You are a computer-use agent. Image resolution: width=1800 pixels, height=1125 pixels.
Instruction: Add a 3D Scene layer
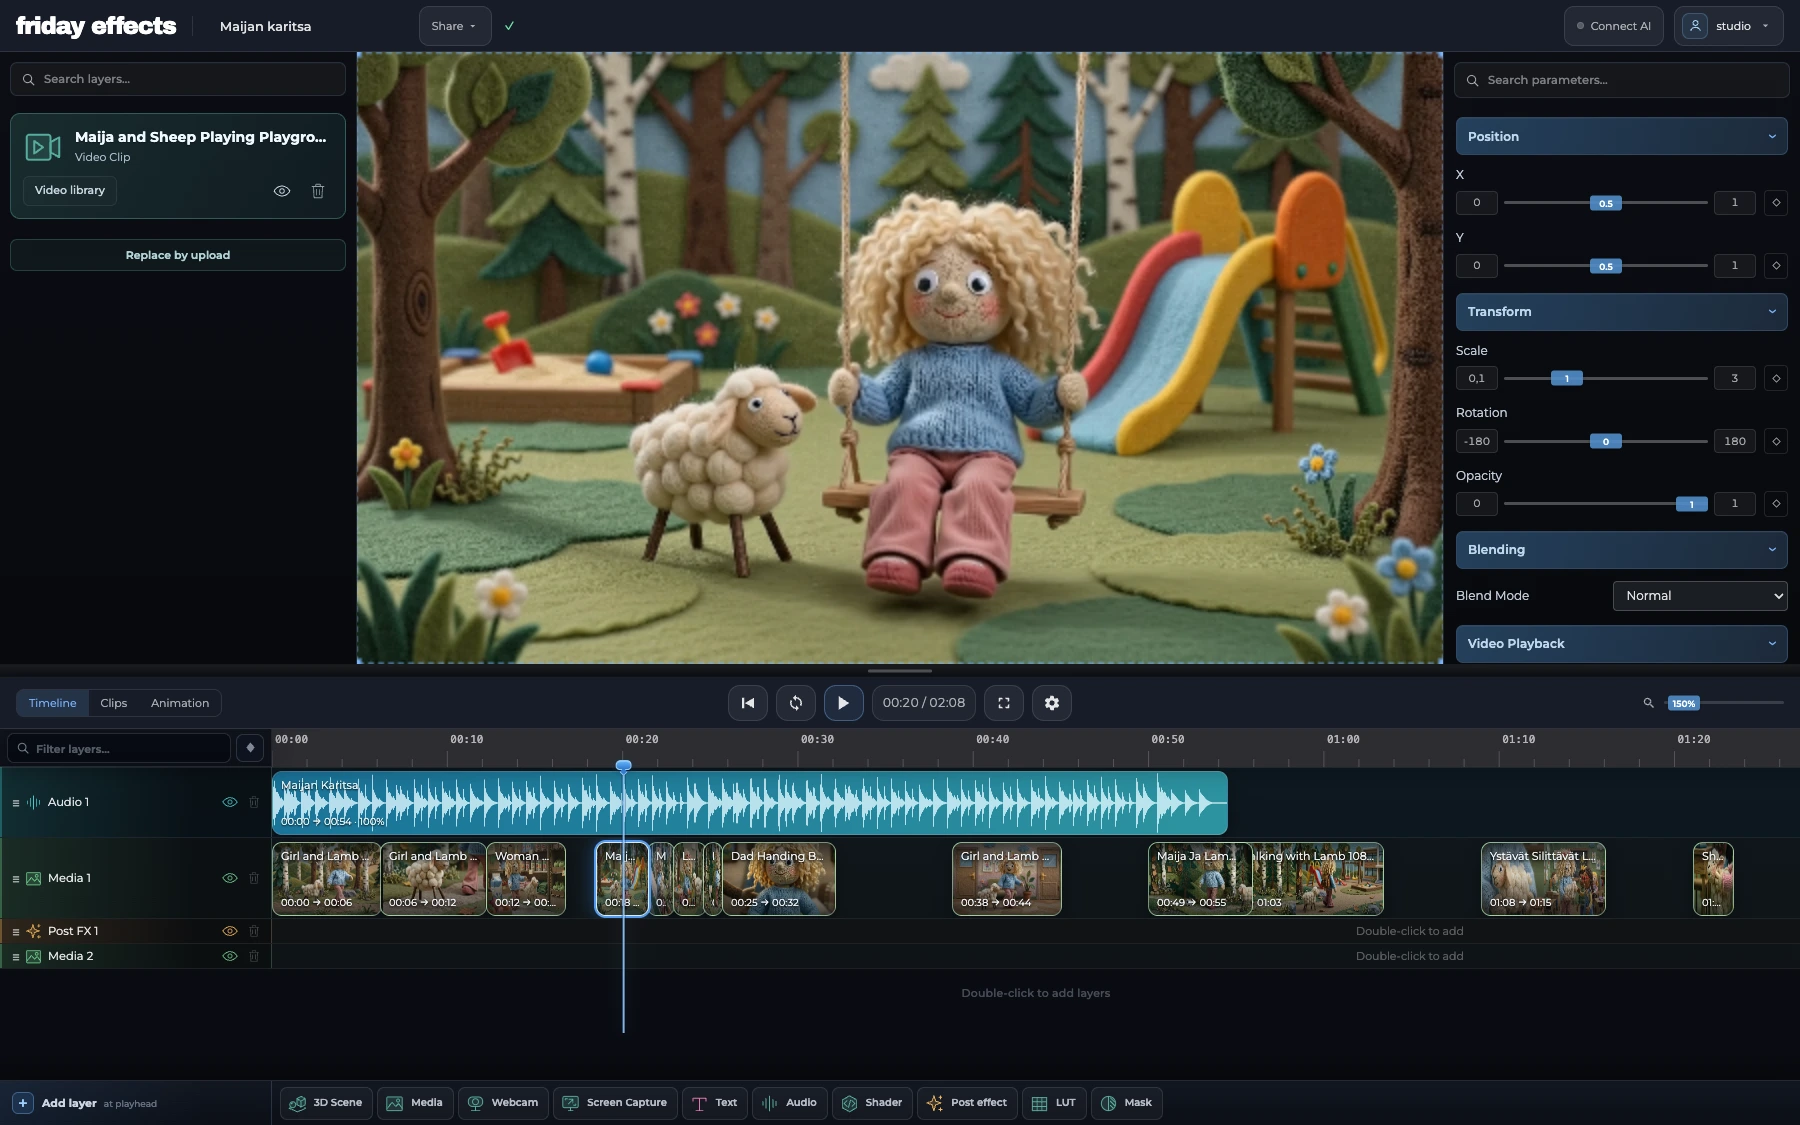click(326, 1103)
